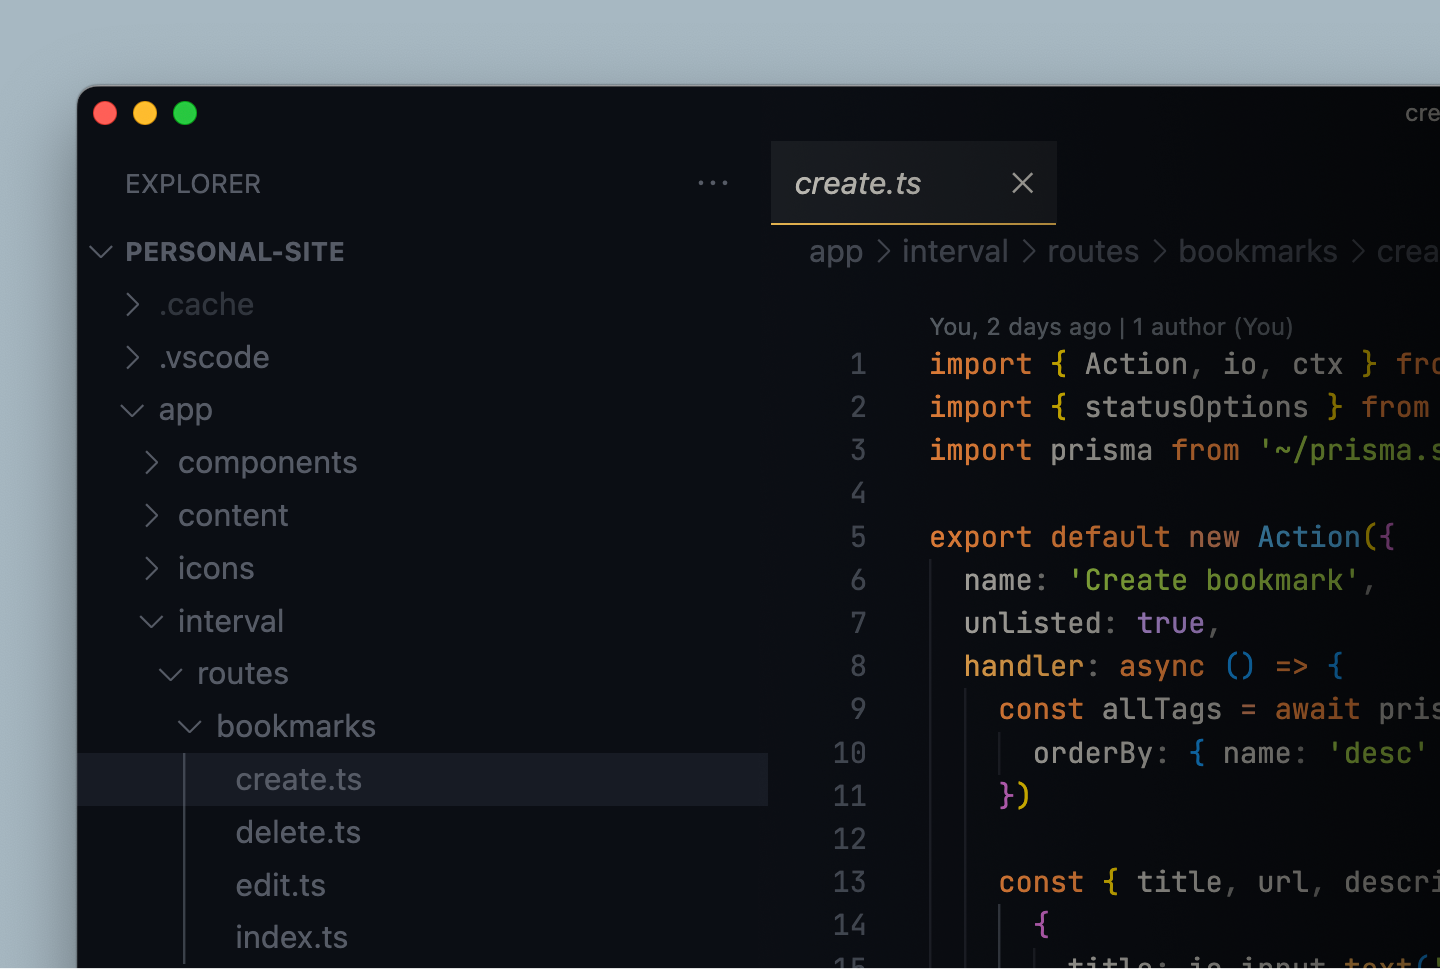Collapse the interval folder

click(x=151, y=620)
